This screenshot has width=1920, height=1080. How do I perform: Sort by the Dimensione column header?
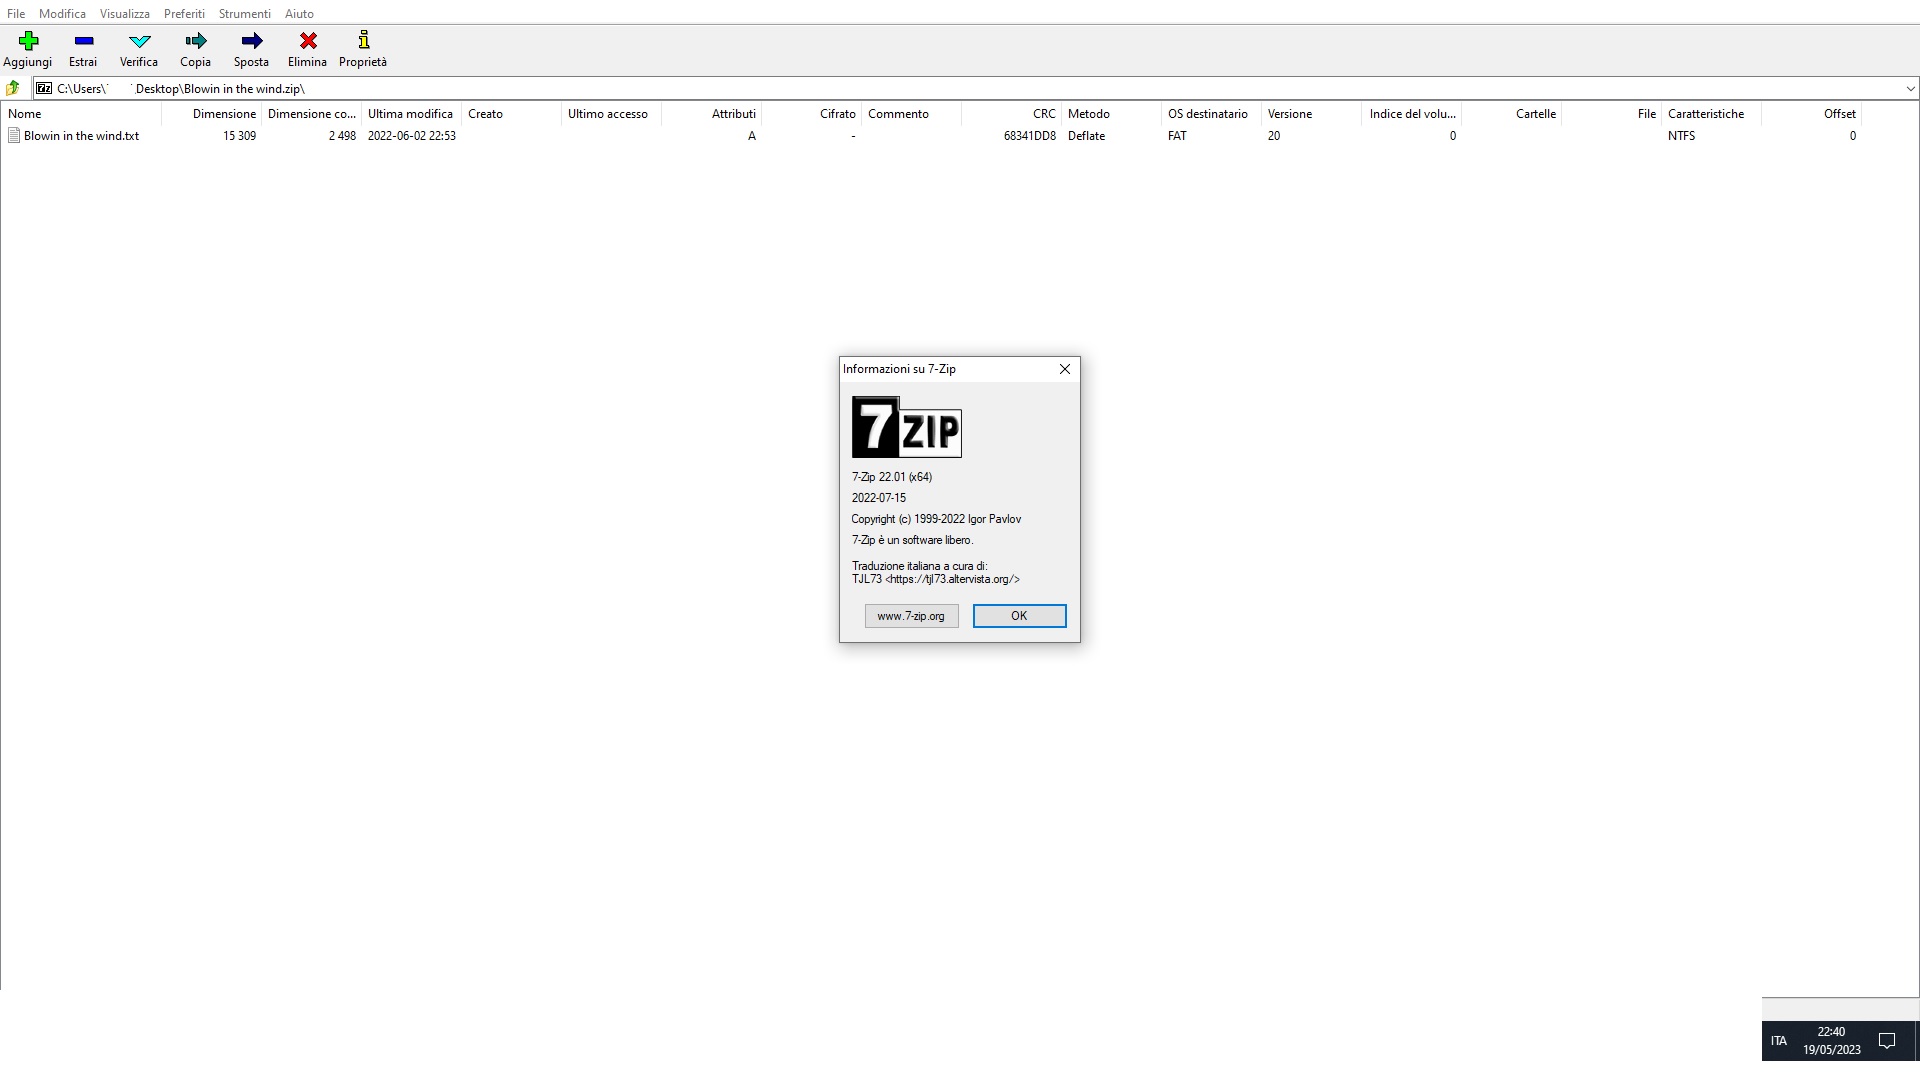(224, 114)
